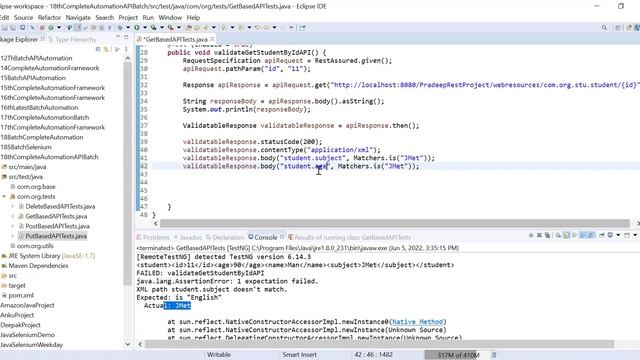Expand the PostBasedAPITests.java tree node
Image resolution: width=640 pixels, height=360 pixels.
coord(13,226)
